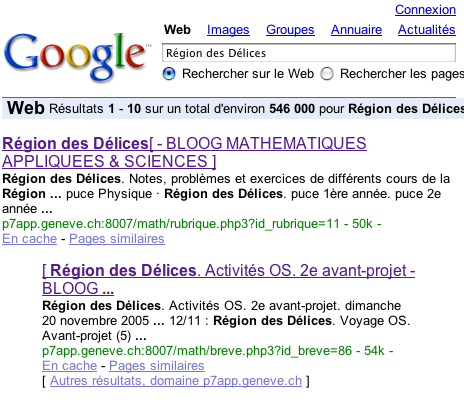Open the second result's Pages similaires link

(x=157, y=366)
